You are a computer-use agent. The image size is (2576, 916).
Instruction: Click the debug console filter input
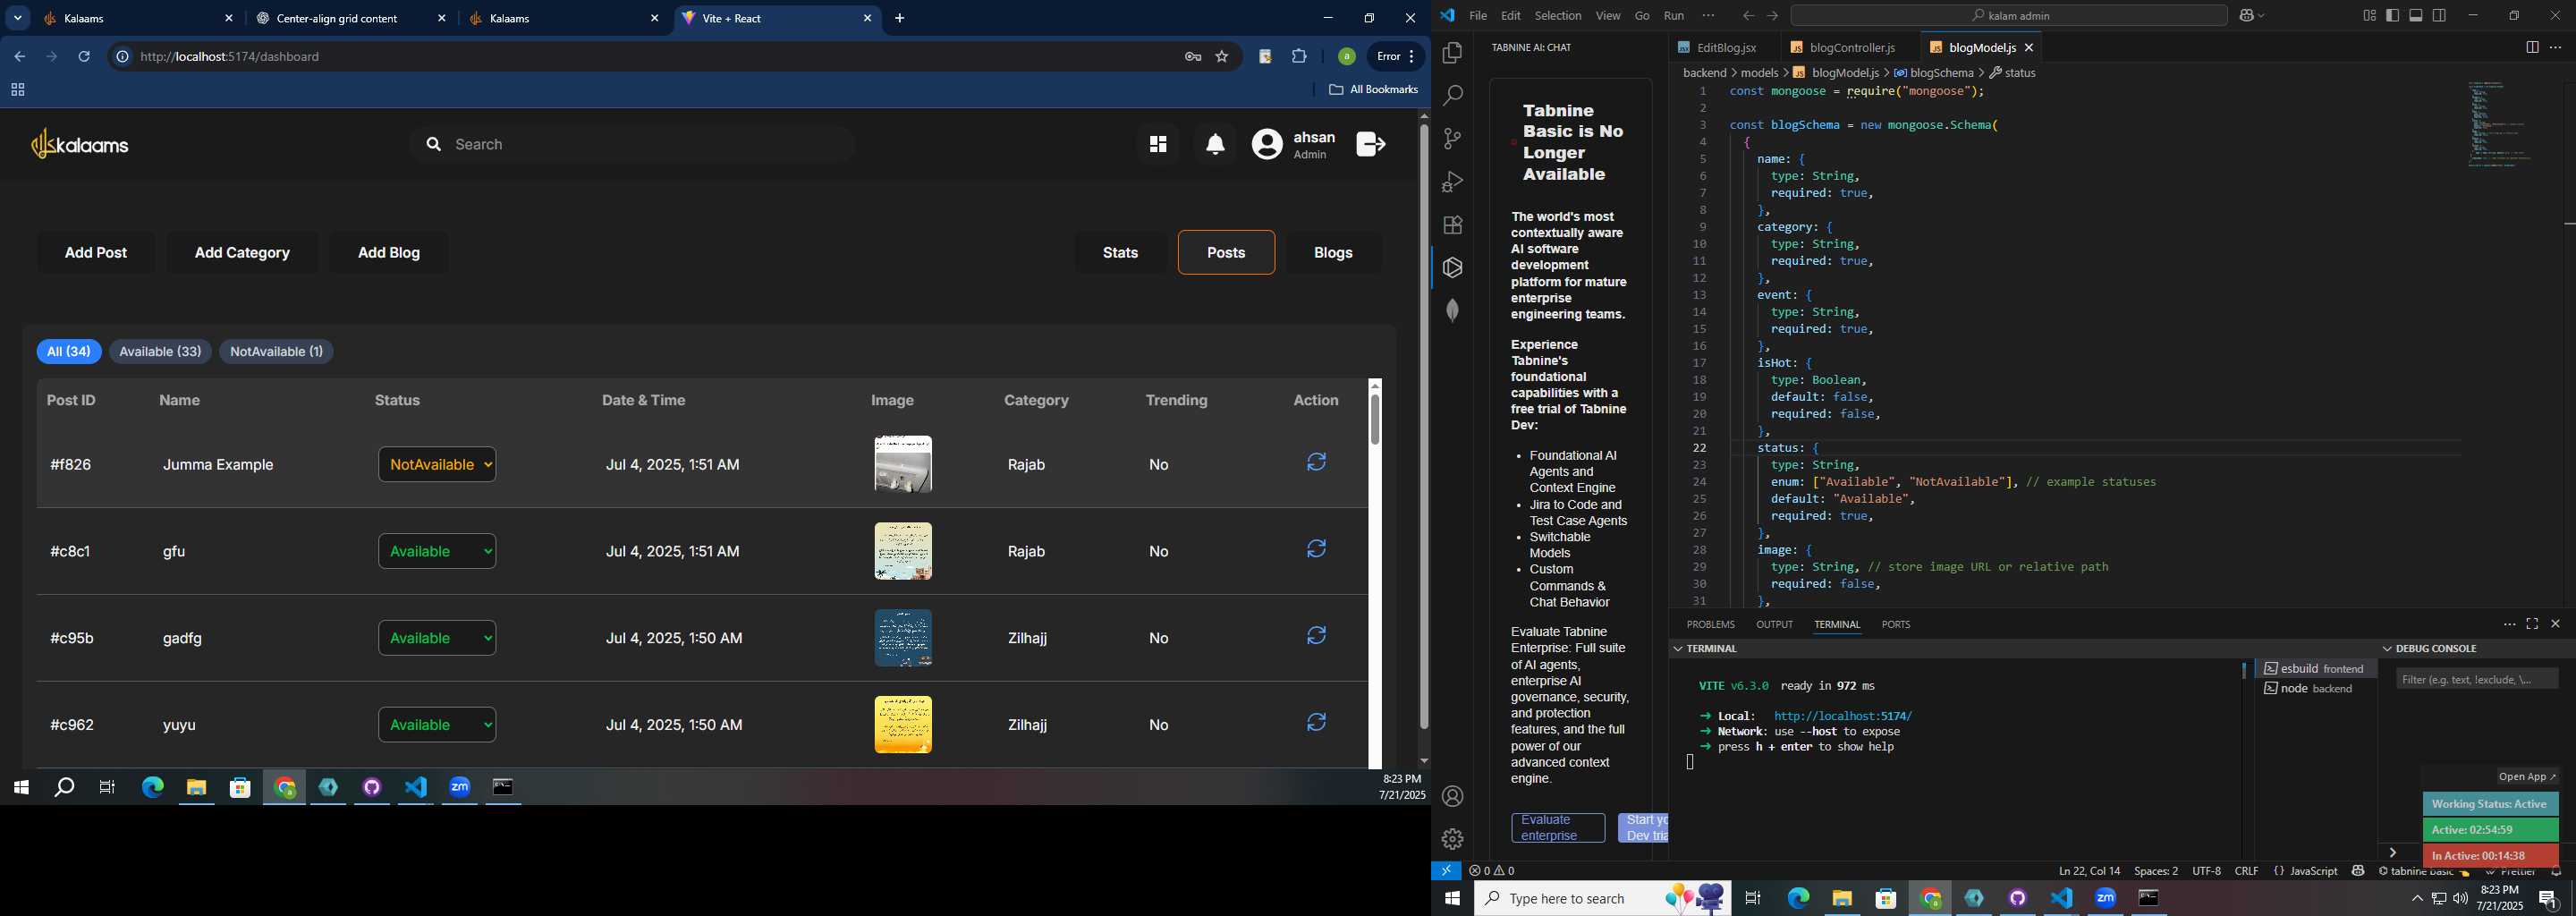coord(2477,679)
